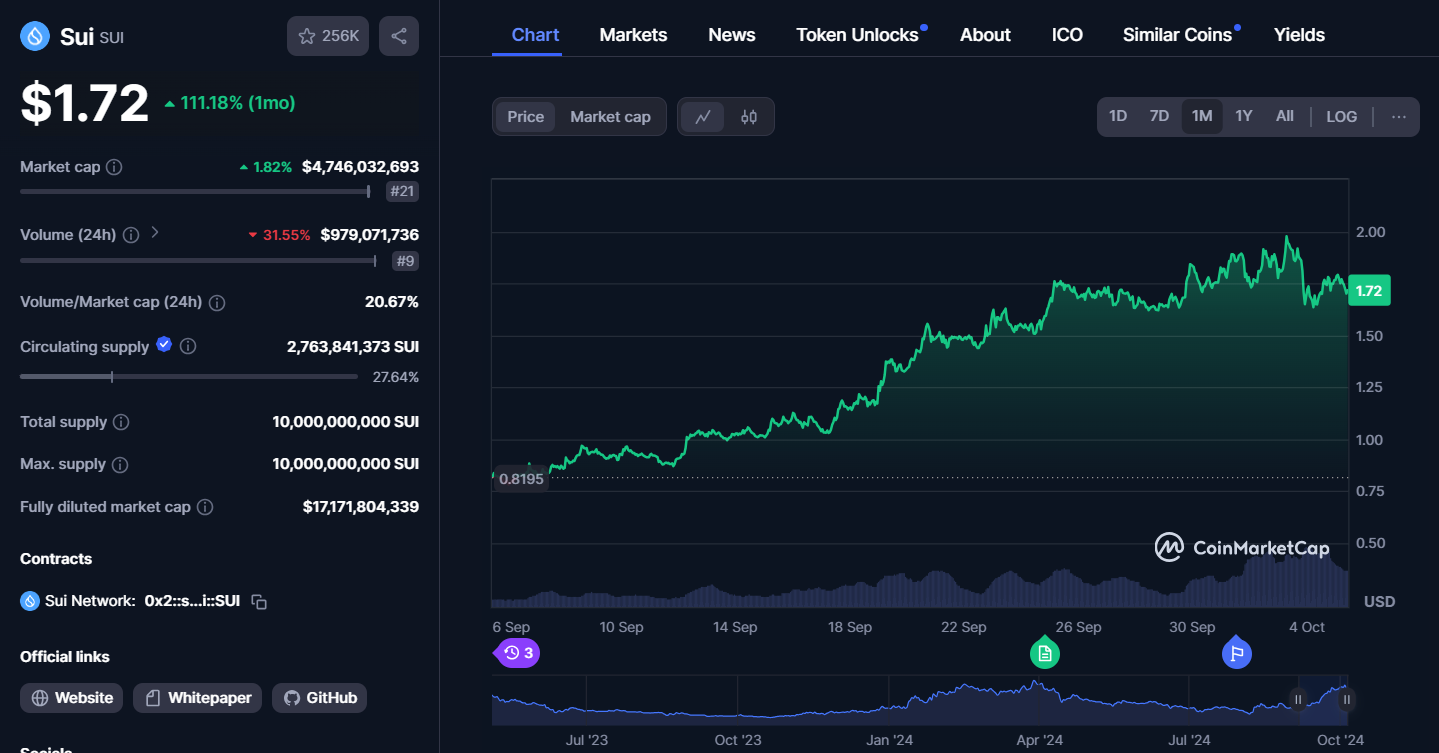Click the volume value $979,071,736
Viewport: 1439px width, 753px height.
[x=370, y=235]
